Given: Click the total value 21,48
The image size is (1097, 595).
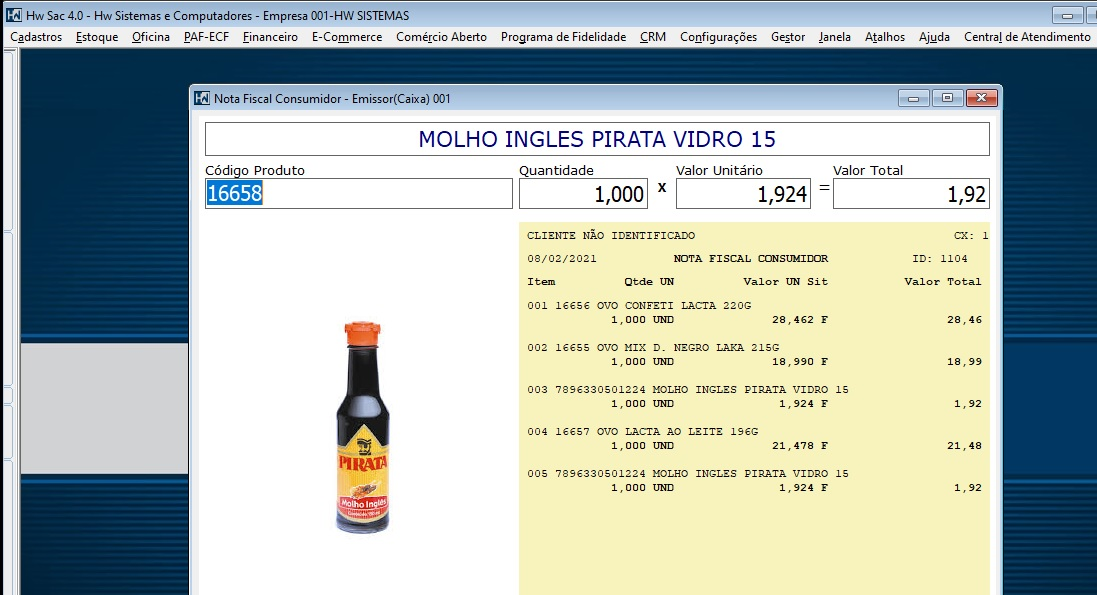Looking at the screenshot, I should point(964,446).
